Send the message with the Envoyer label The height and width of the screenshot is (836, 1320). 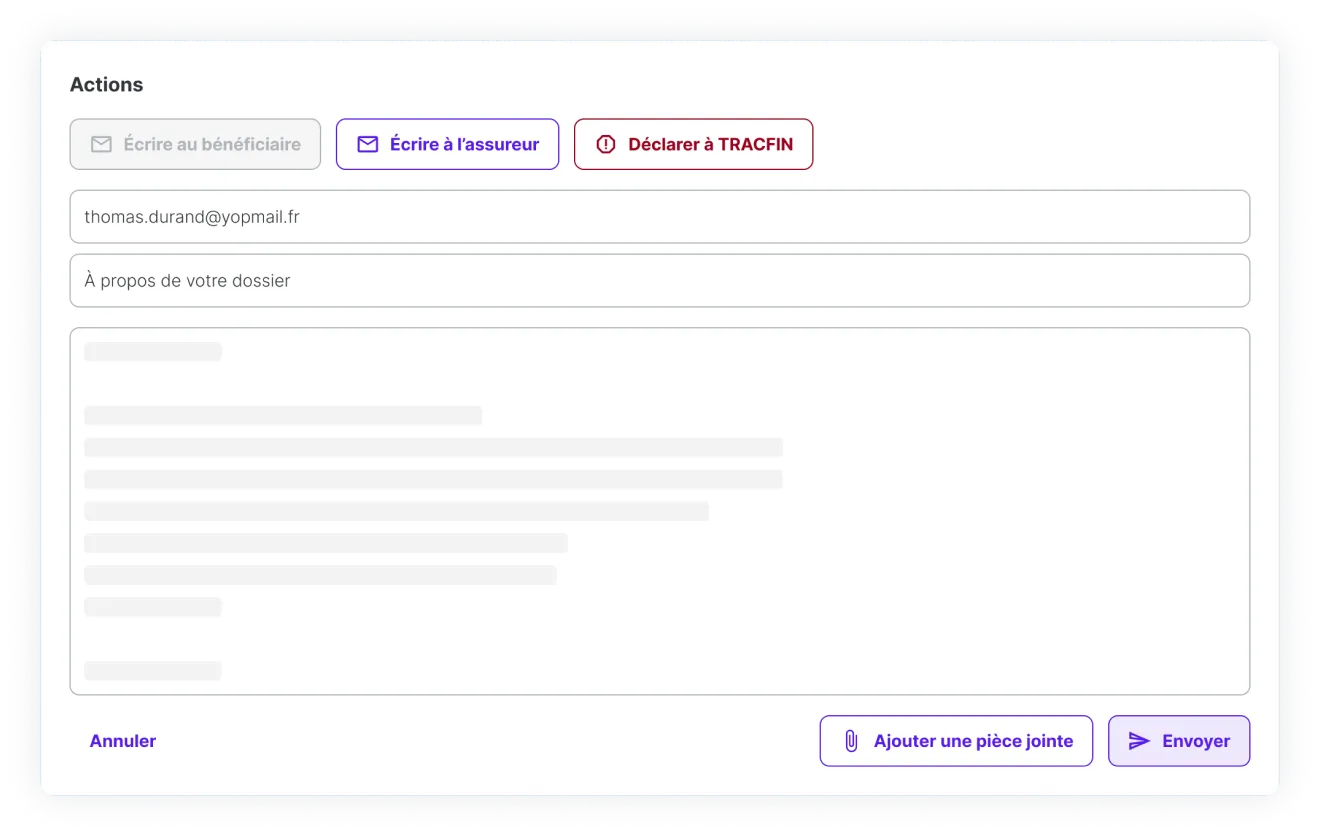(x=1196, y=741)
